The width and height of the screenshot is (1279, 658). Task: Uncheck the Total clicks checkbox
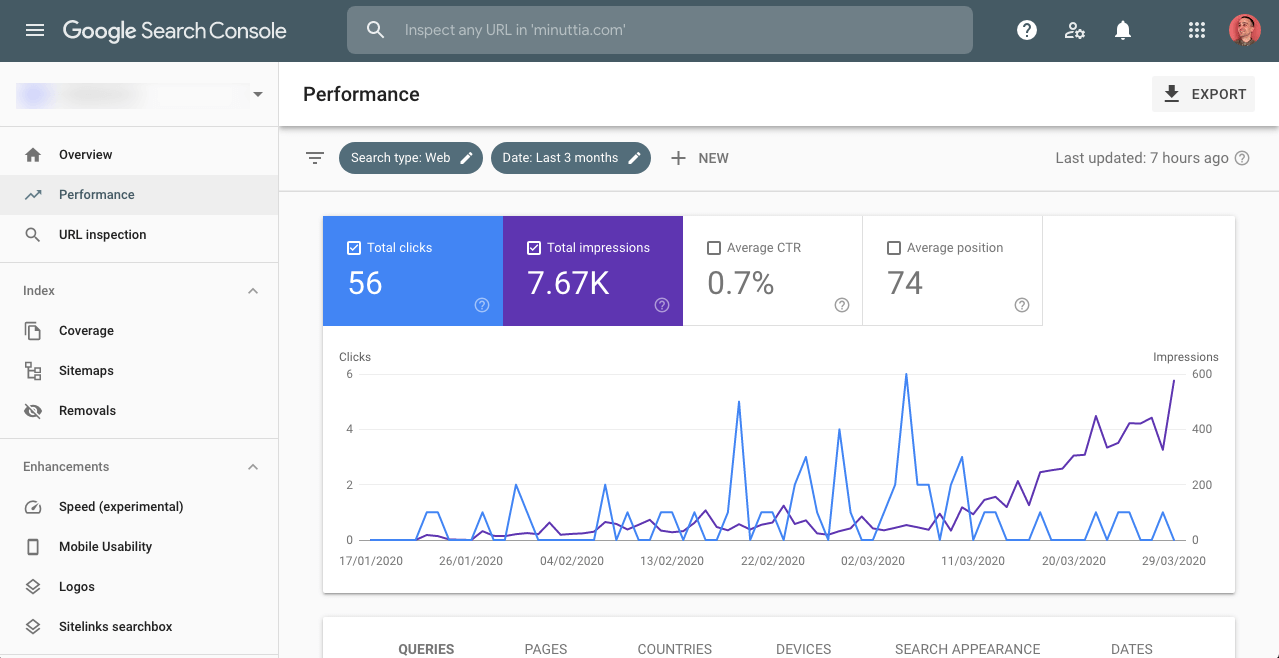coord(353,248)
